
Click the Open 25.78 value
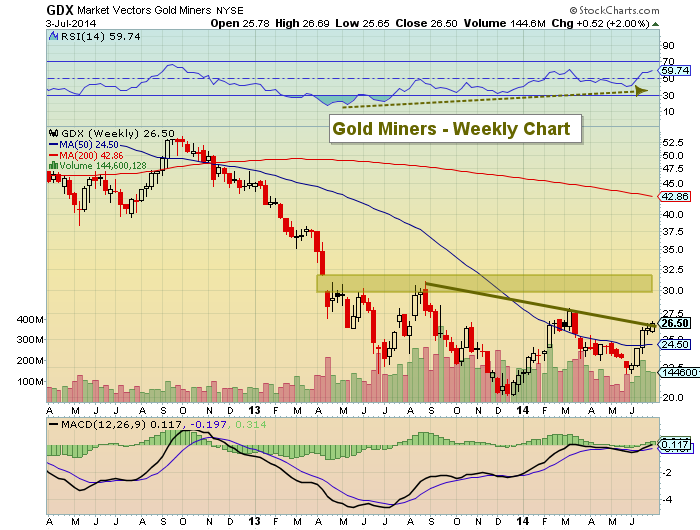point(240,24)
